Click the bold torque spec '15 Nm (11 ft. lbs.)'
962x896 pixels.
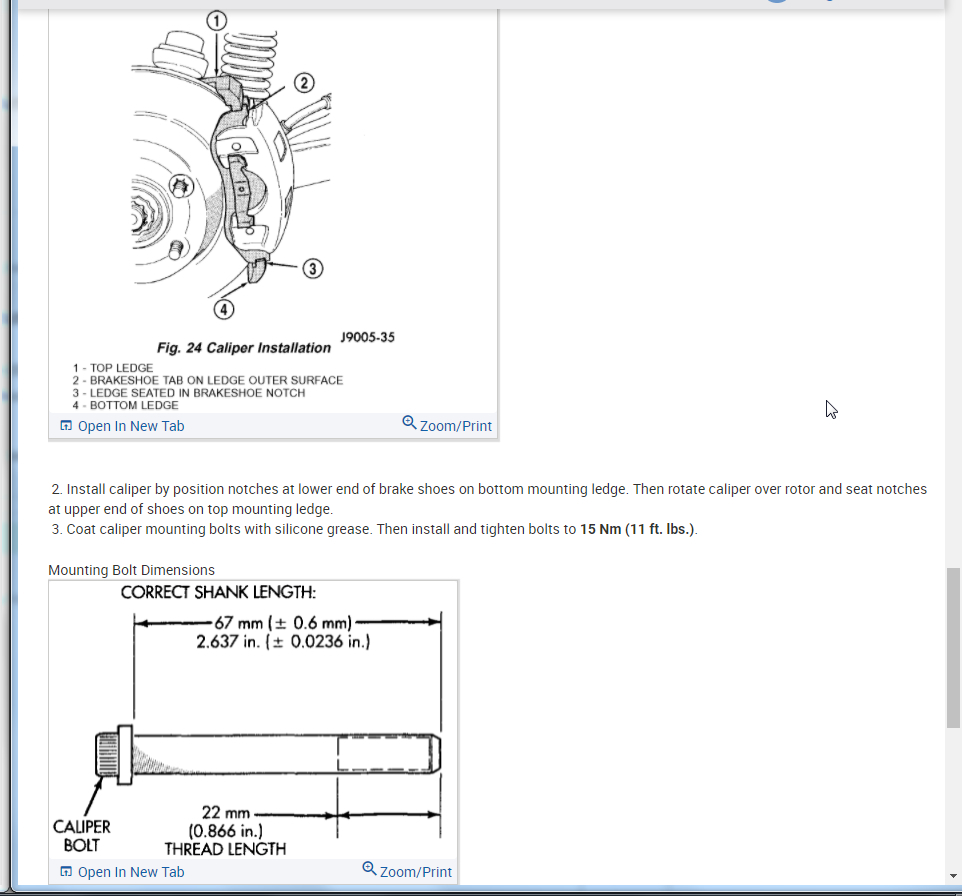(637, 529)
